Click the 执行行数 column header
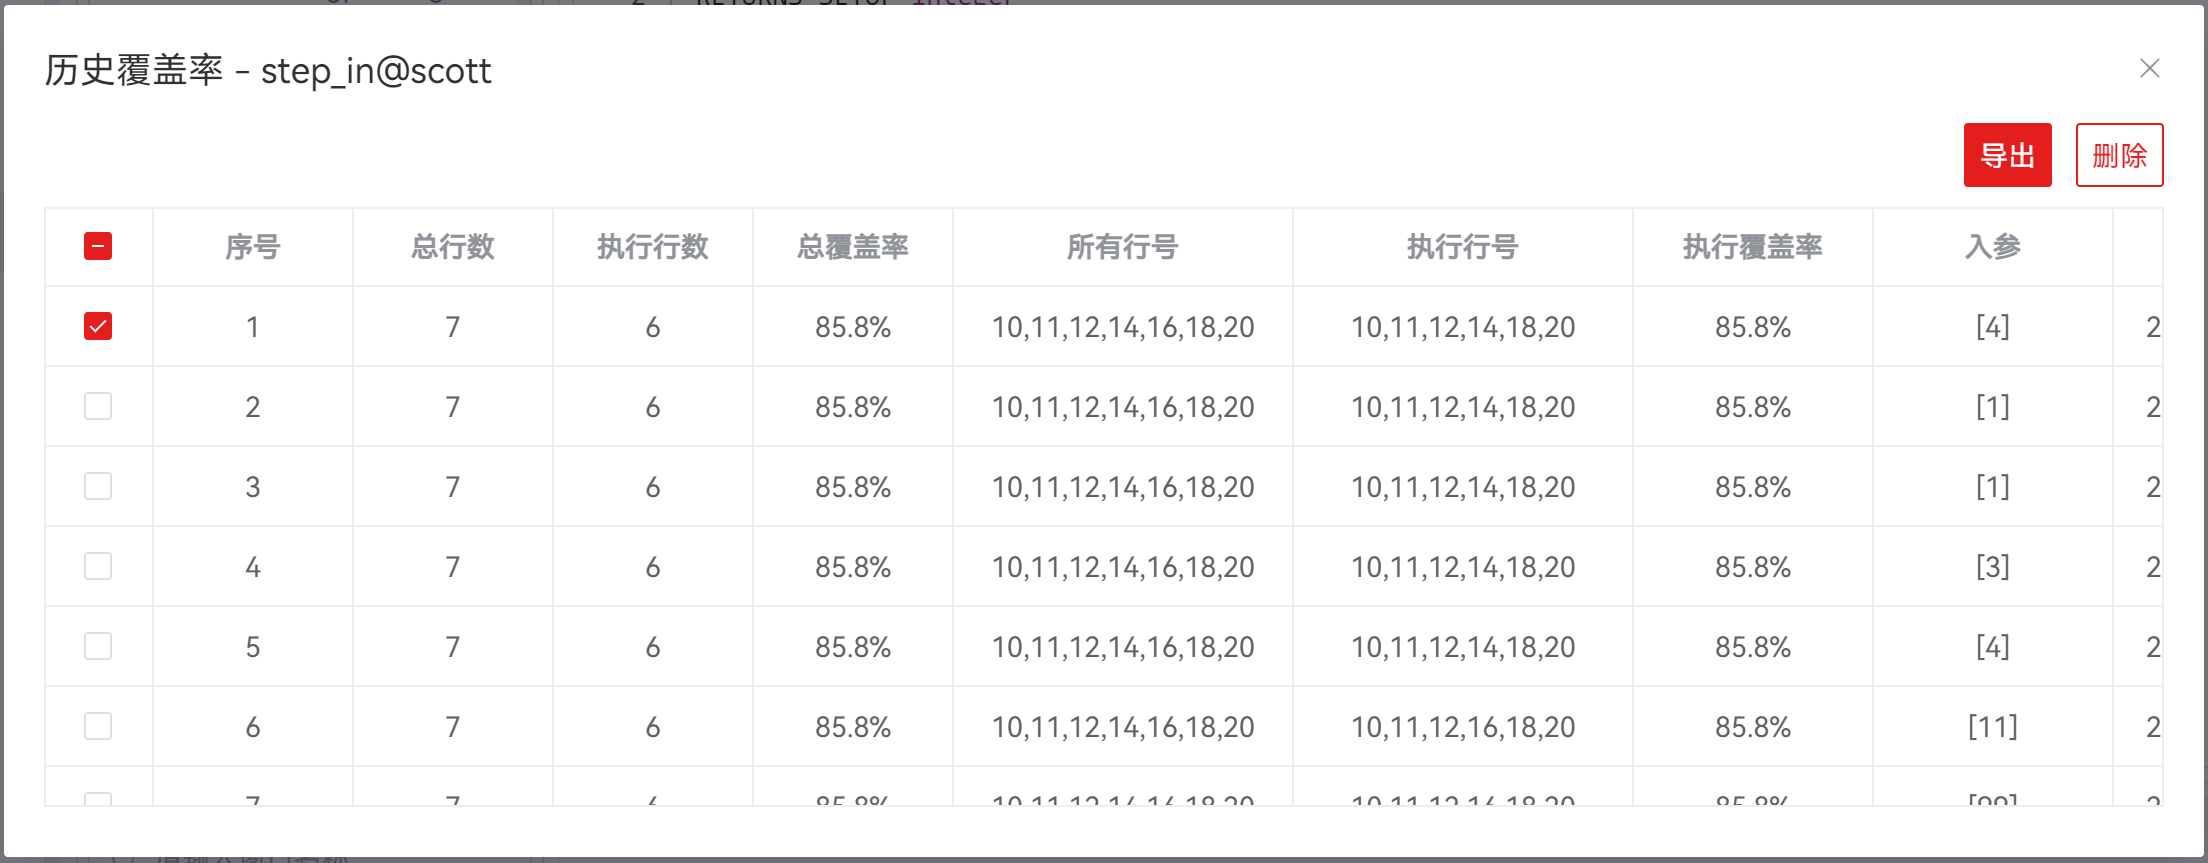Image resolution: width=2208 pixels, height=863 pixels. coord(652,247)
